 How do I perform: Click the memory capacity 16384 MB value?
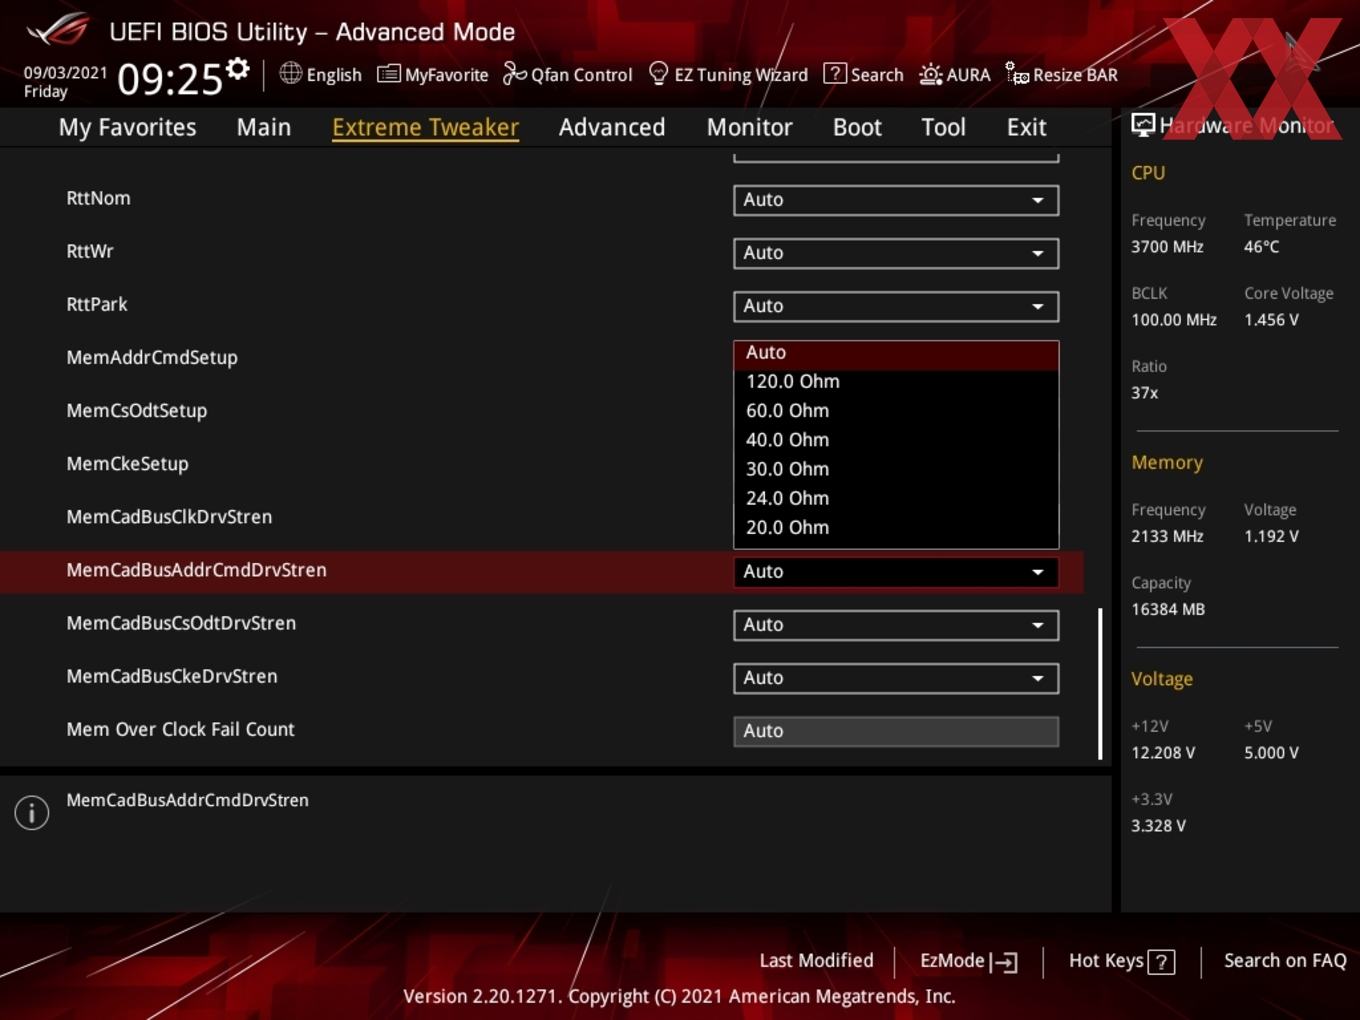[1168, 609]
